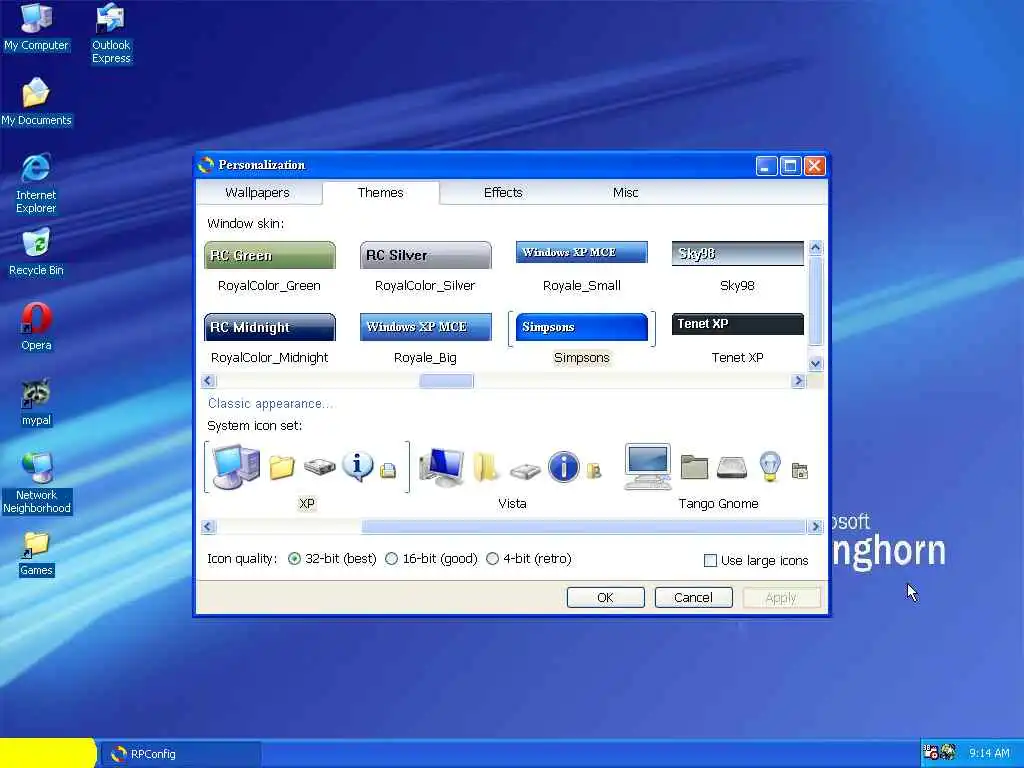
Task: Launch Outlook Express from desktop
Action: (x=111, y=33)
